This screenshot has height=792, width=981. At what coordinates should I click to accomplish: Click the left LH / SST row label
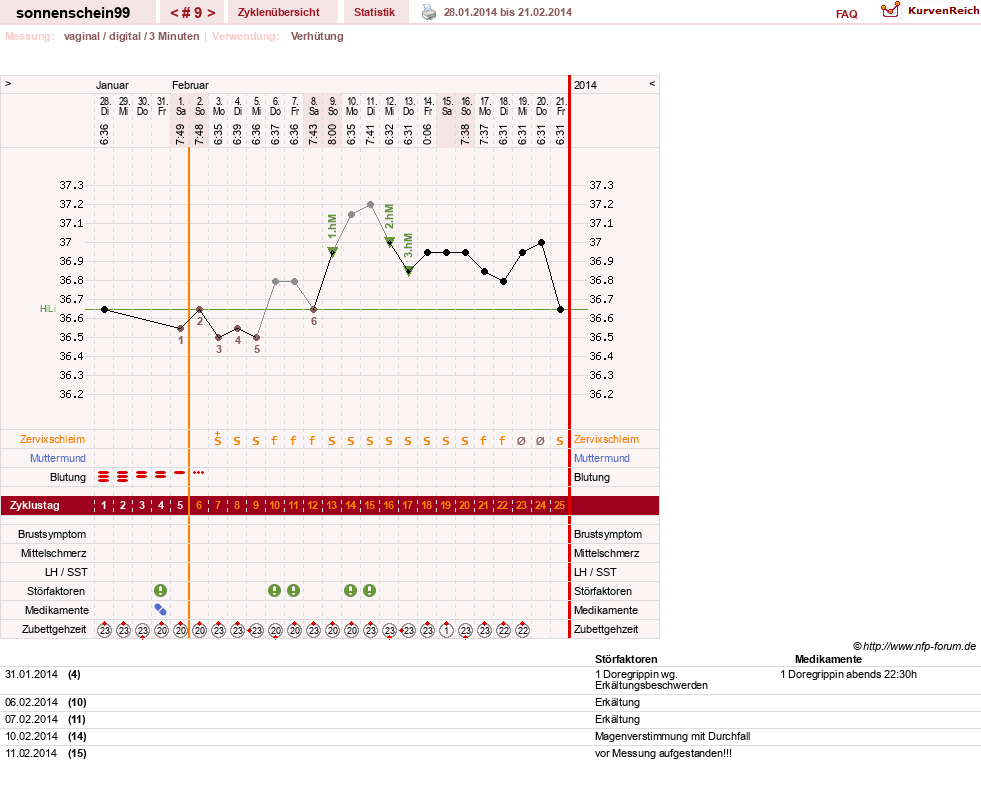click(x=66, y=572)
